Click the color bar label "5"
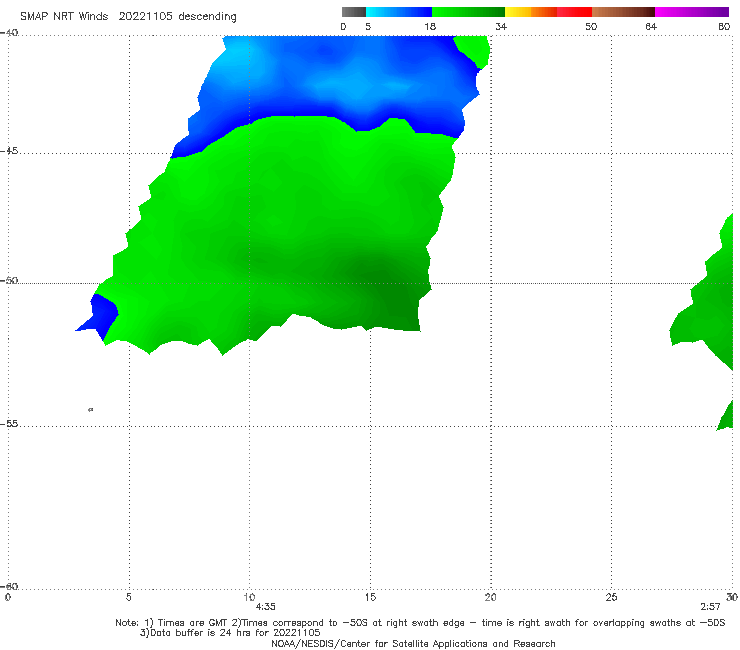 368,26
